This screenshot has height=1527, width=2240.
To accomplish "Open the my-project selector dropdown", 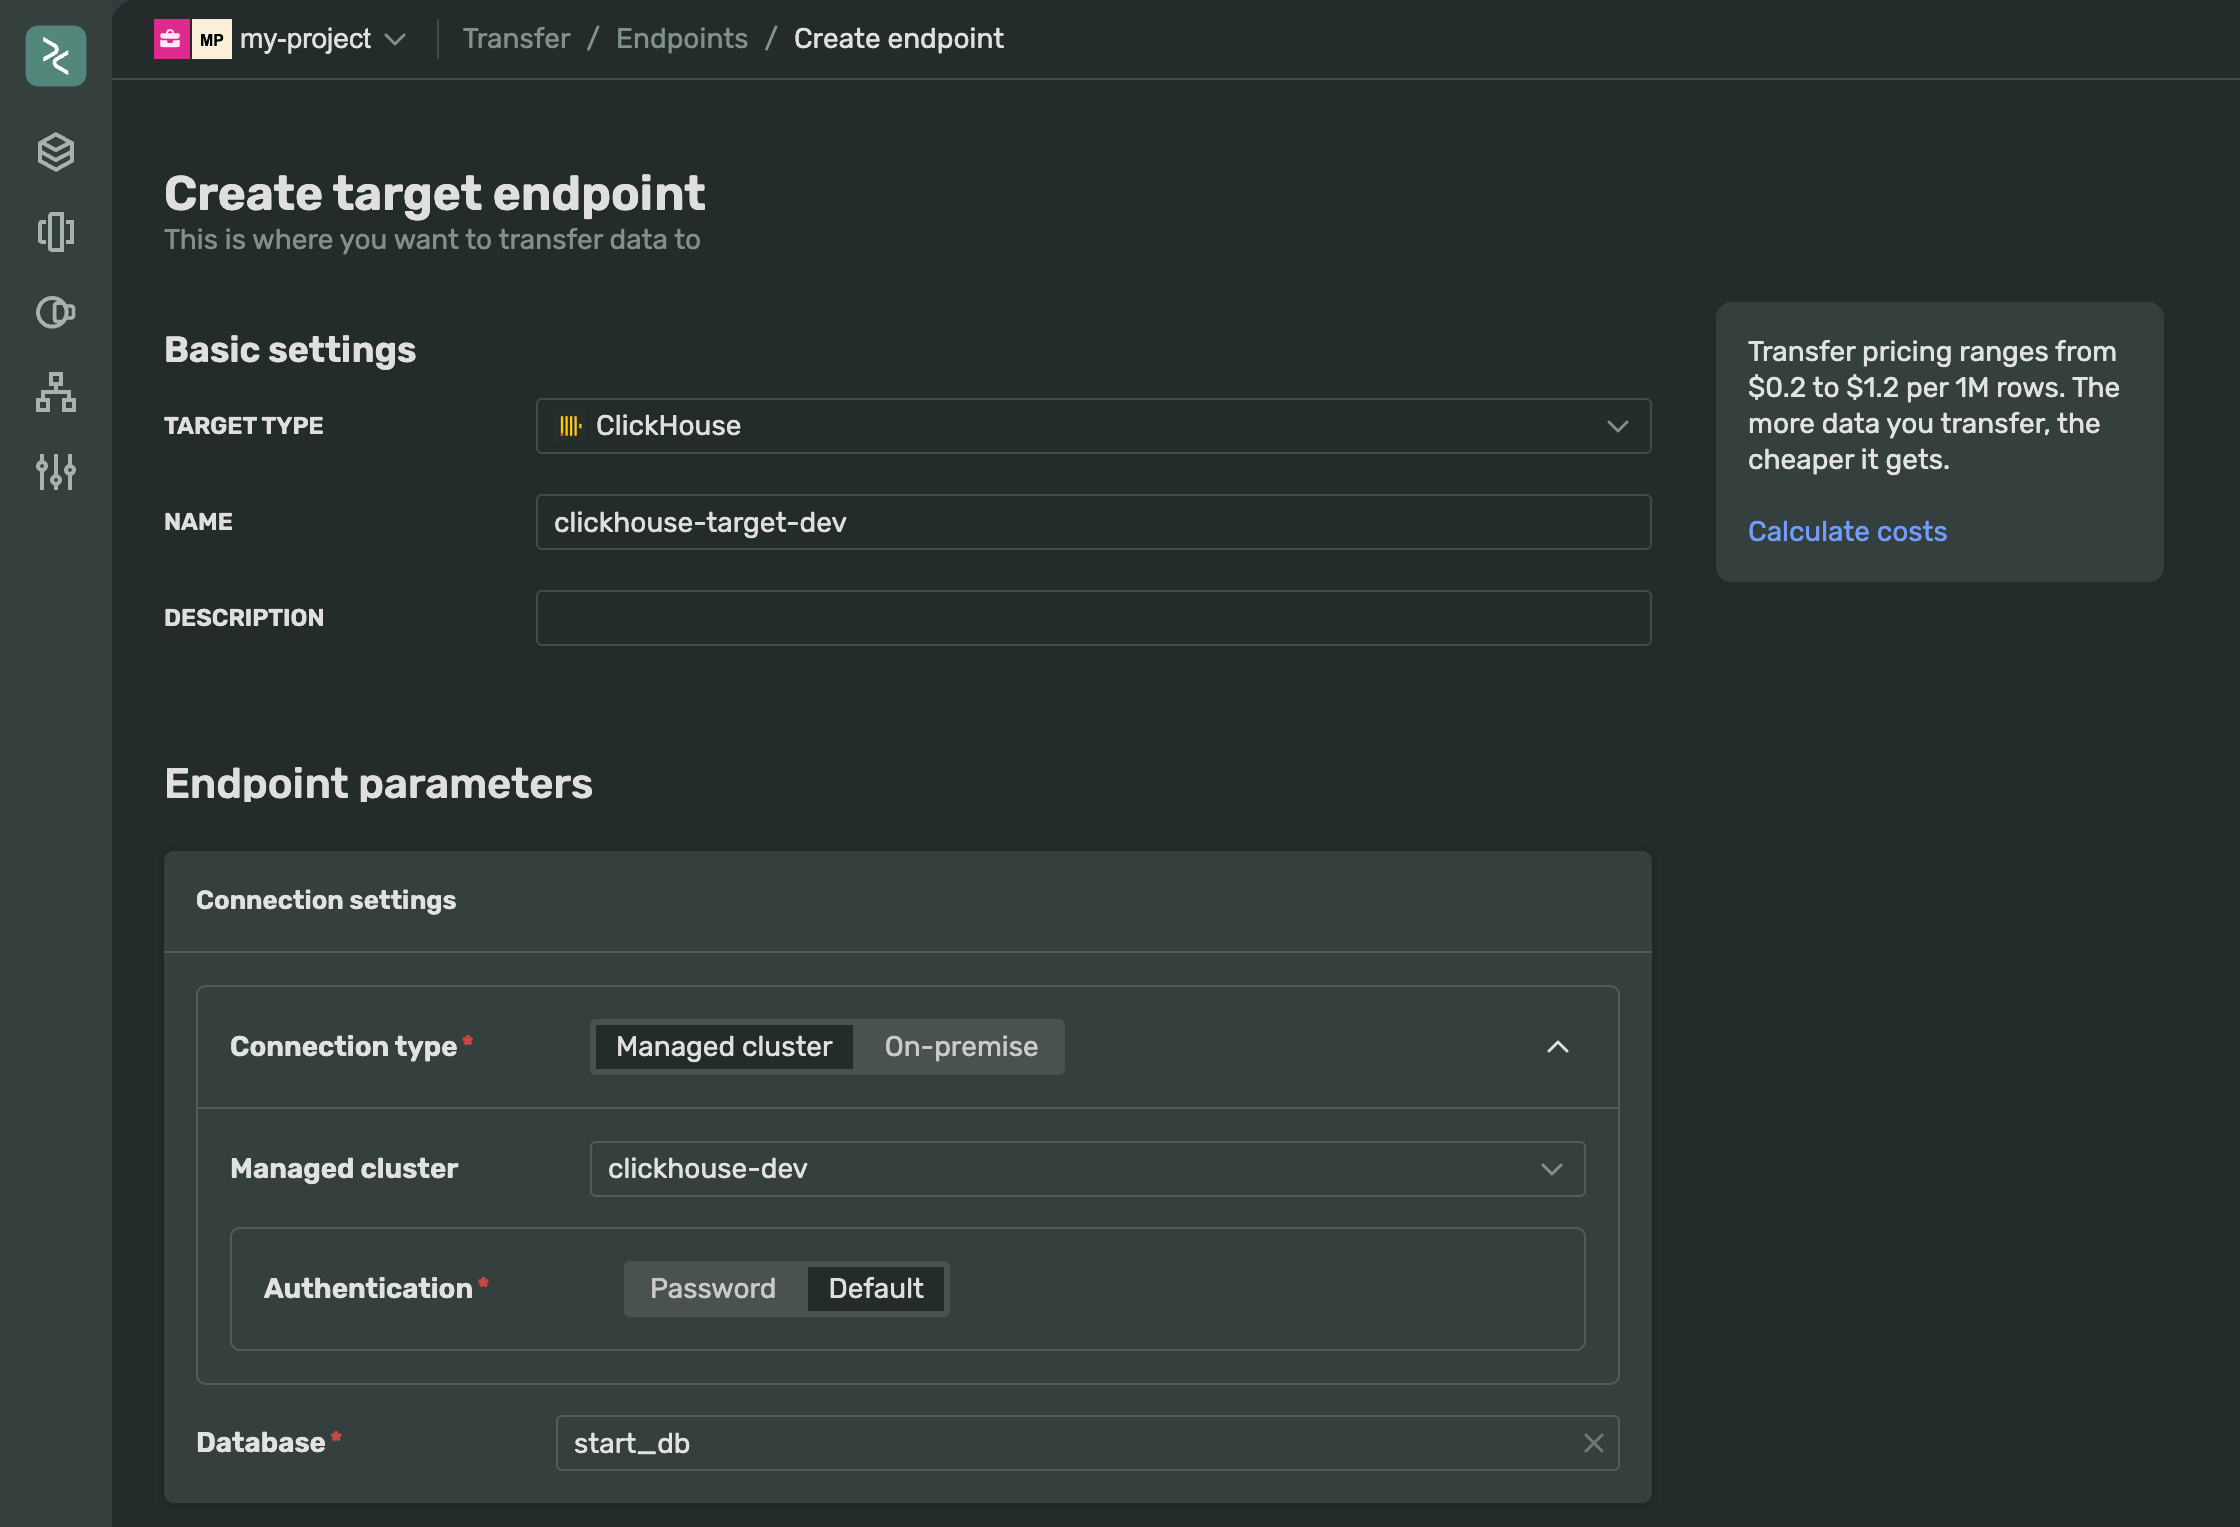I will coord(323,39).
